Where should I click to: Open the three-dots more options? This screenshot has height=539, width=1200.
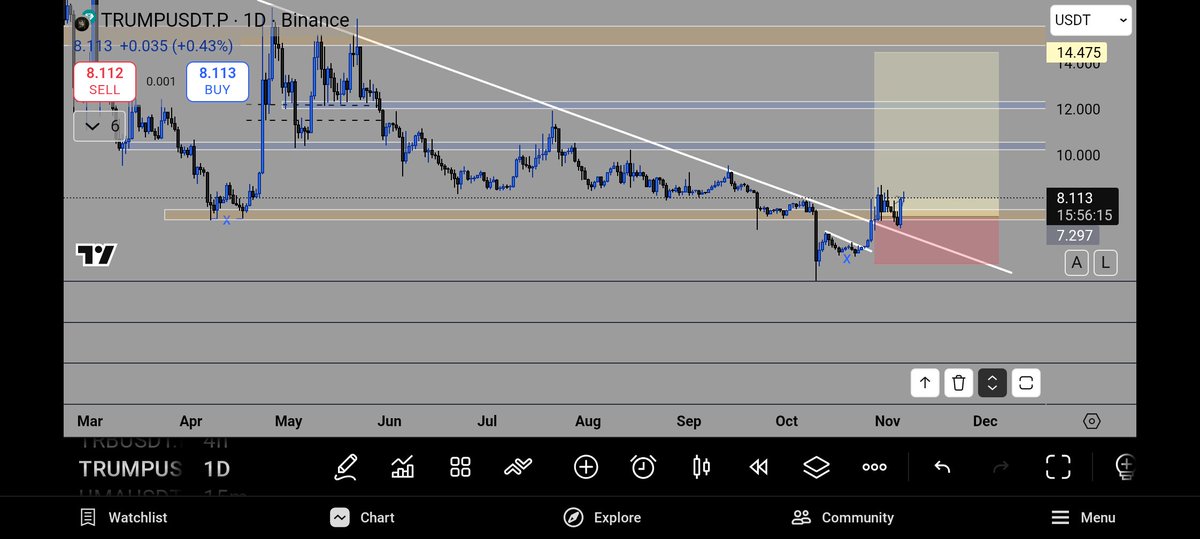point(874,466)
